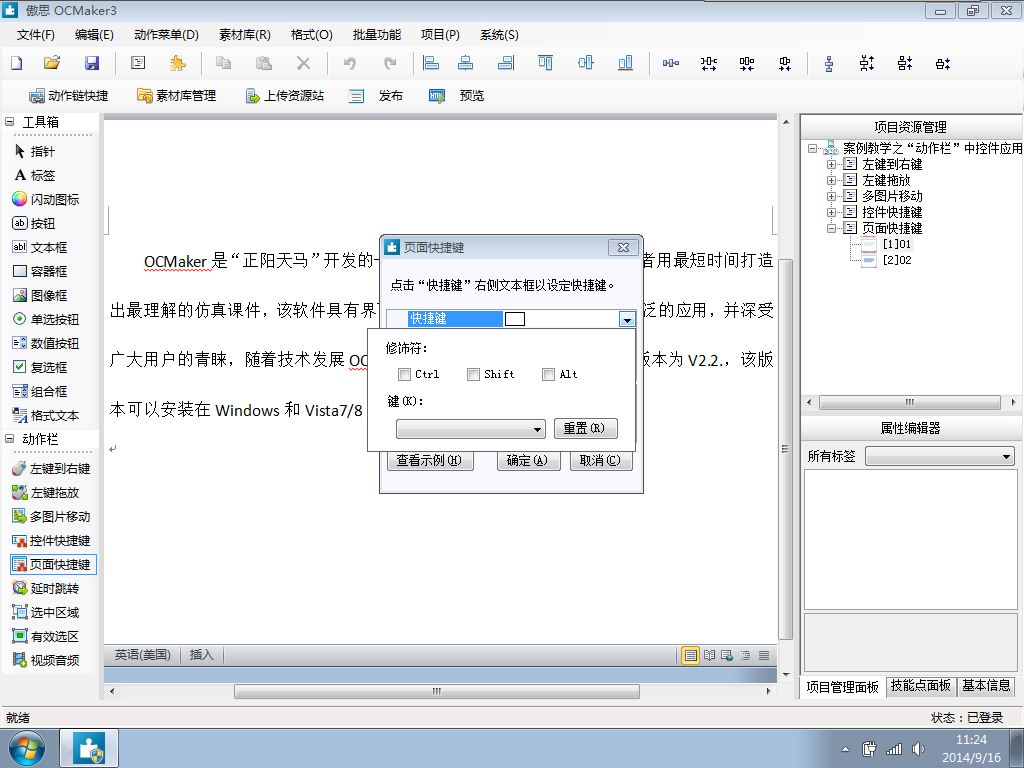
Task: Click the open folder toolbar icon
Action: pos(52,63)
